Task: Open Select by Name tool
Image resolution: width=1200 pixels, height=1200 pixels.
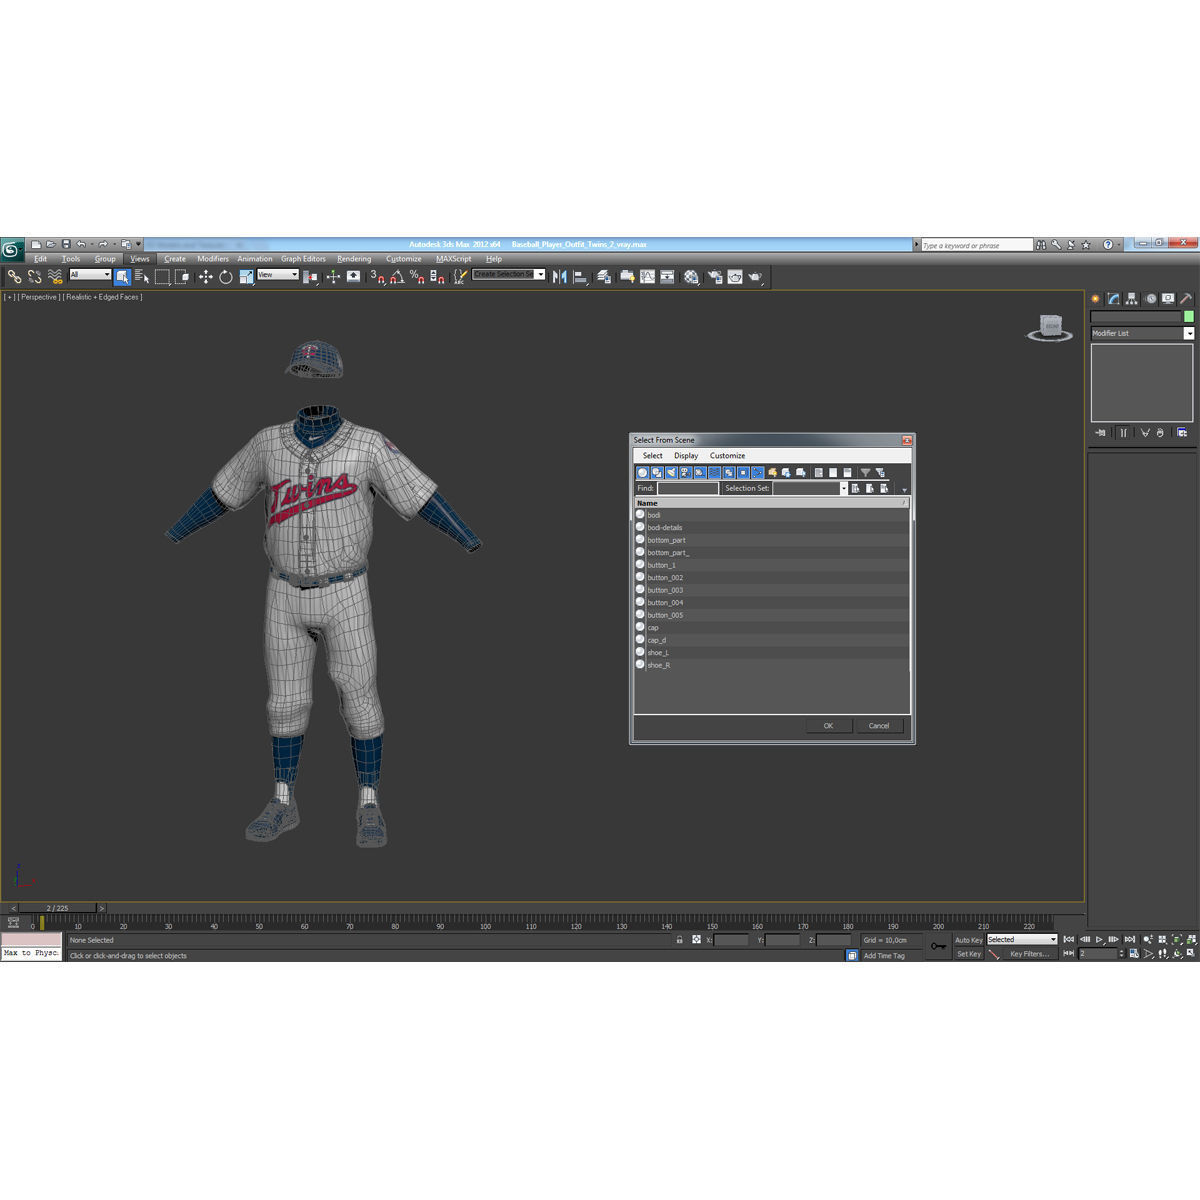Action: tap(142, 277)
